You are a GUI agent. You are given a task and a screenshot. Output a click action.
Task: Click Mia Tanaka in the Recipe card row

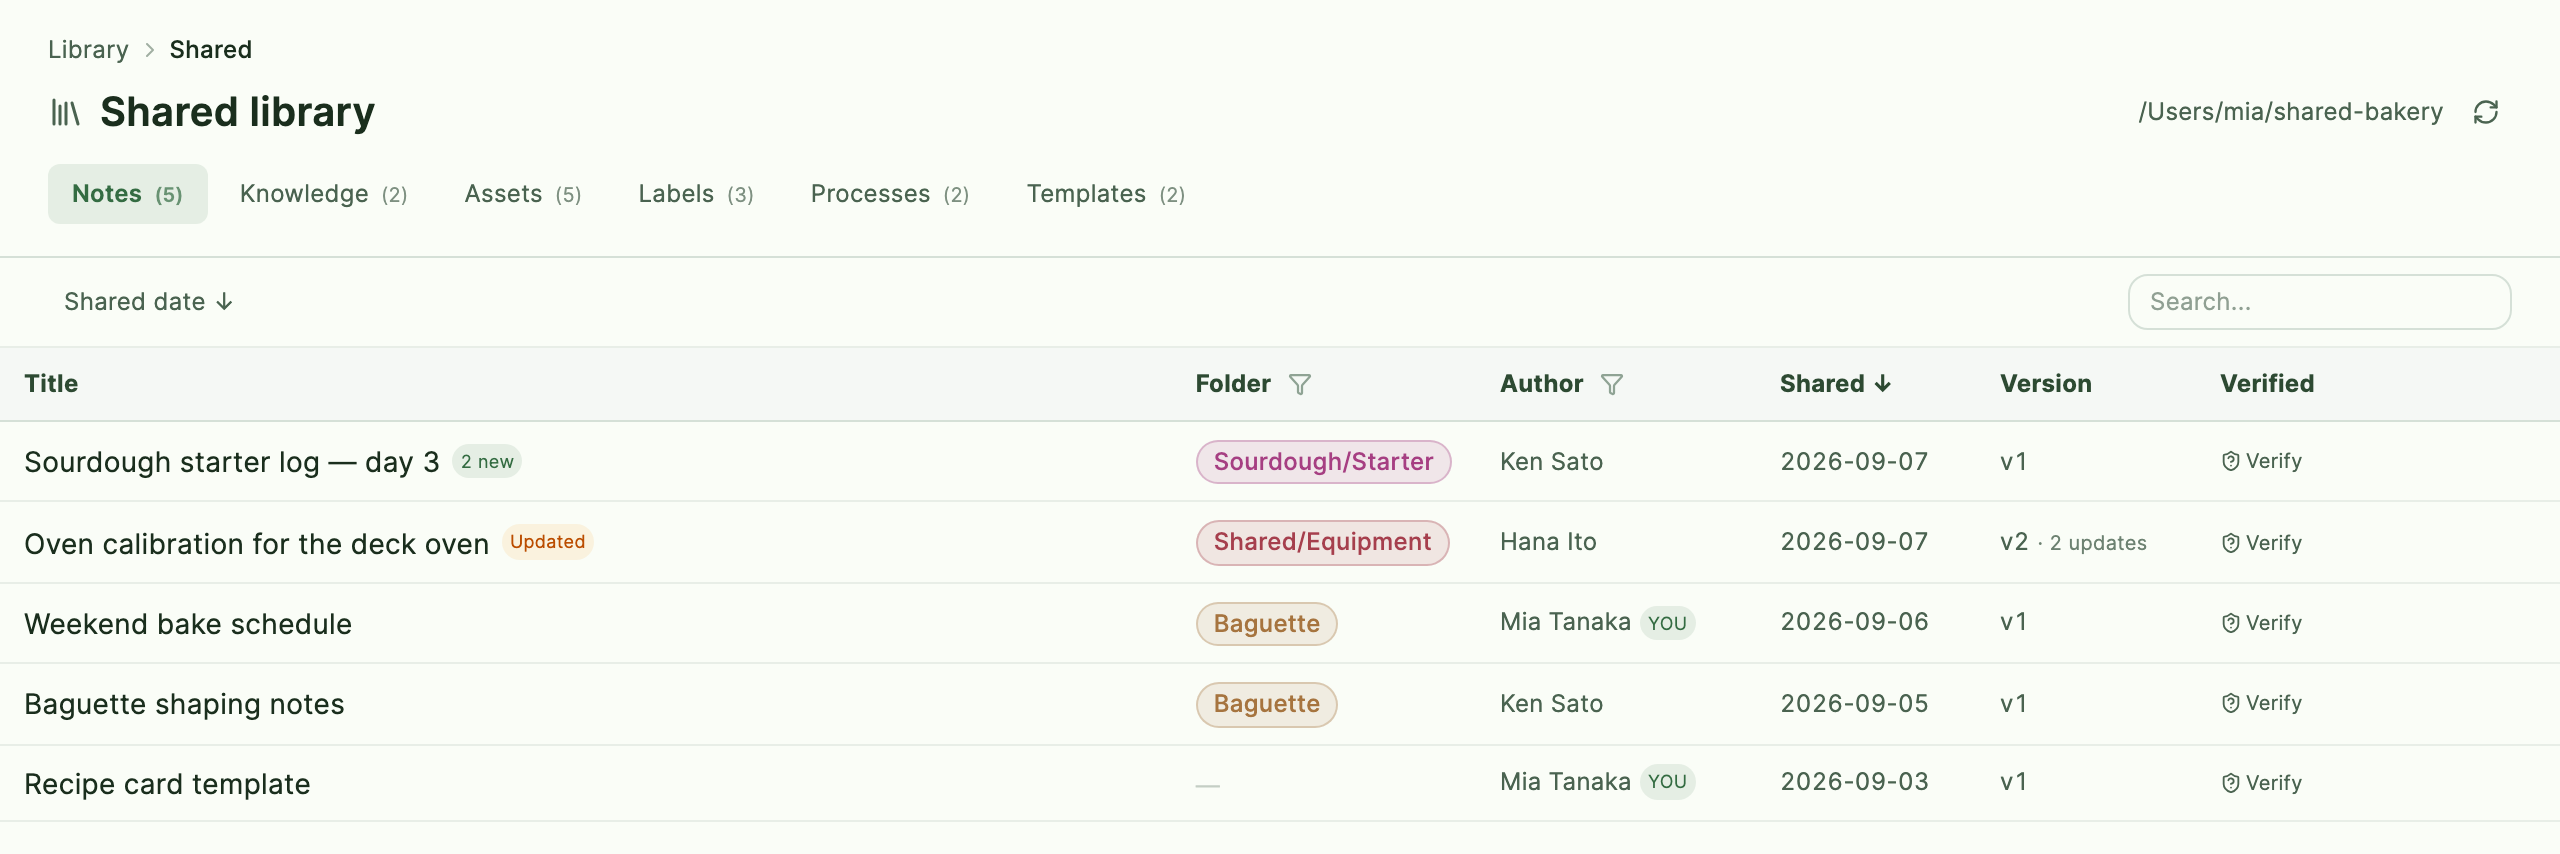coord(1565,782)
